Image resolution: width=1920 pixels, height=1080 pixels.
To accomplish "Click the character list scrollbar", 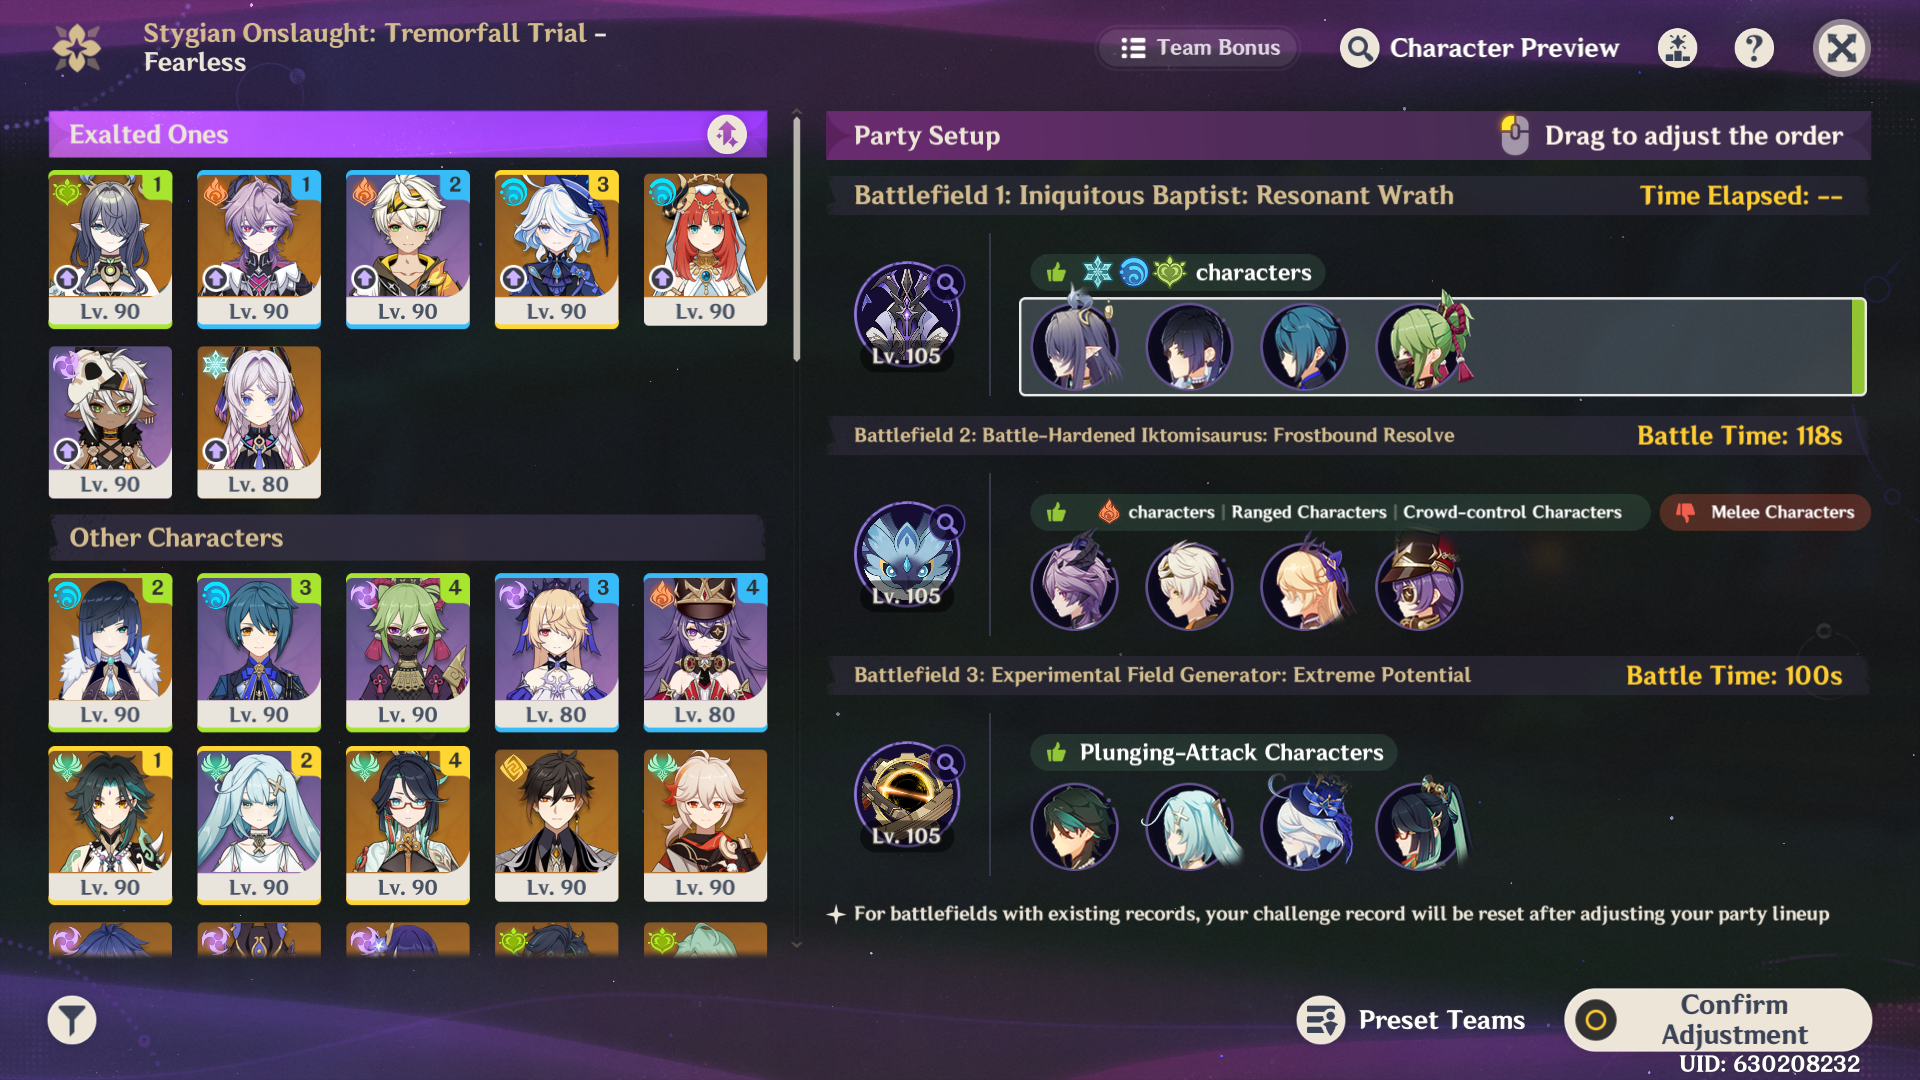I will (797, 240).
